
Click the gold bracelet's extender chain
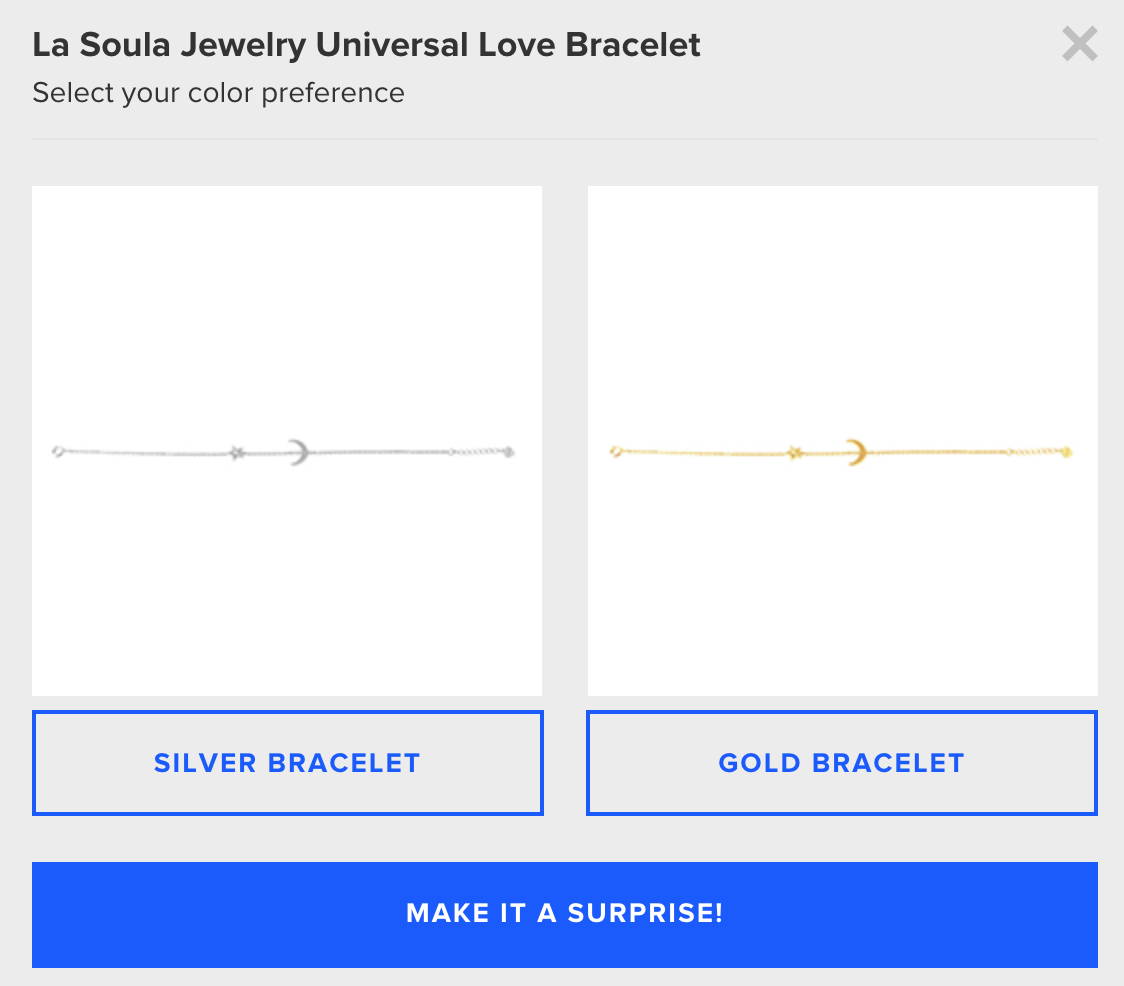[x=1034, y=452]
